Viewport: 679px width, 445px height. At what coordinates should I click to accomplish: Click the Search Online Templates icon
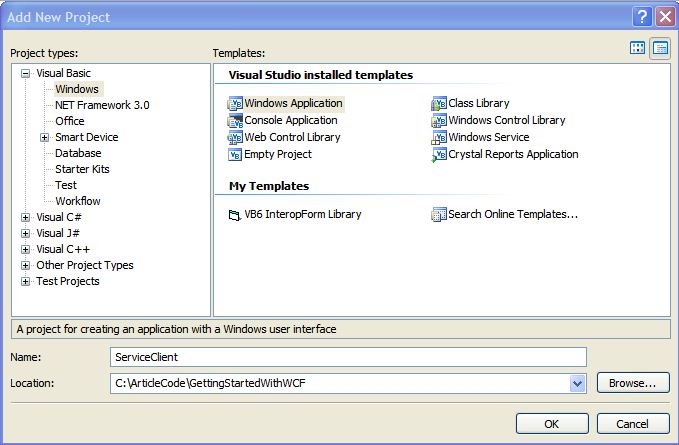[439, 215]
